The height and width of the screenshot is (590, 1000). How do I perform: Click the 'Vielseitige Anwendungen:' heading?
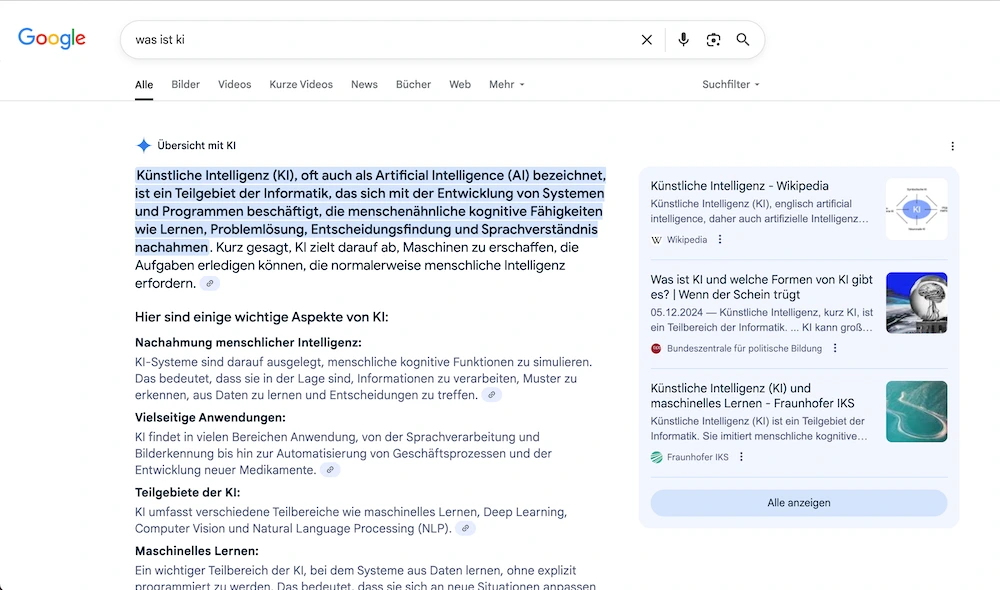(x=210, y=417)
